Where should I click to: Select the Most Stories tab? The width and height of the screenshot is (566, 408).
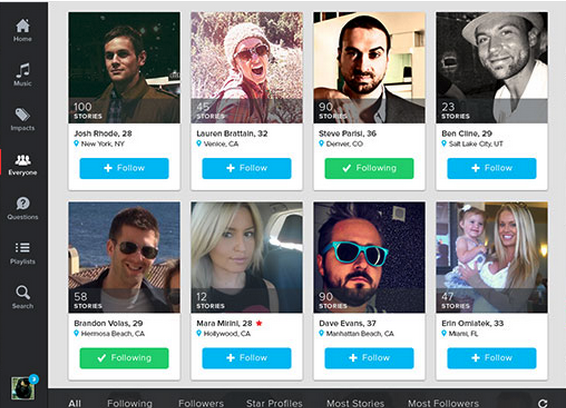(x=355, y=403)
